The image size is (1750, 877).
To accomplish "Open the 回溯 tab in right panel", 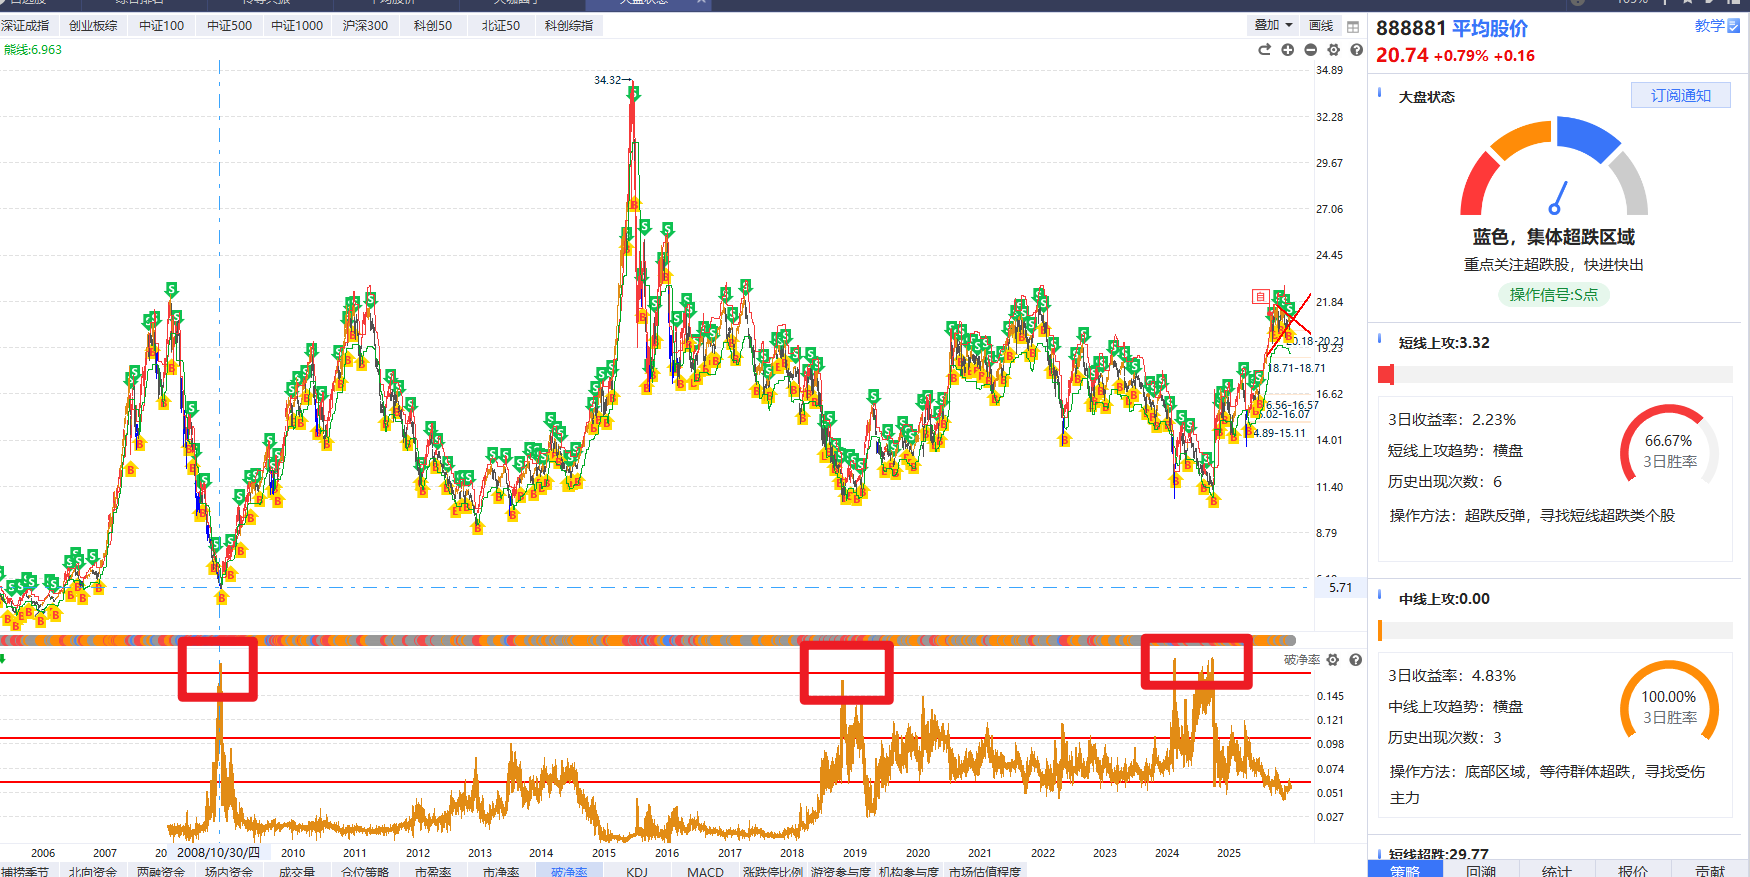I will 1481,870.
